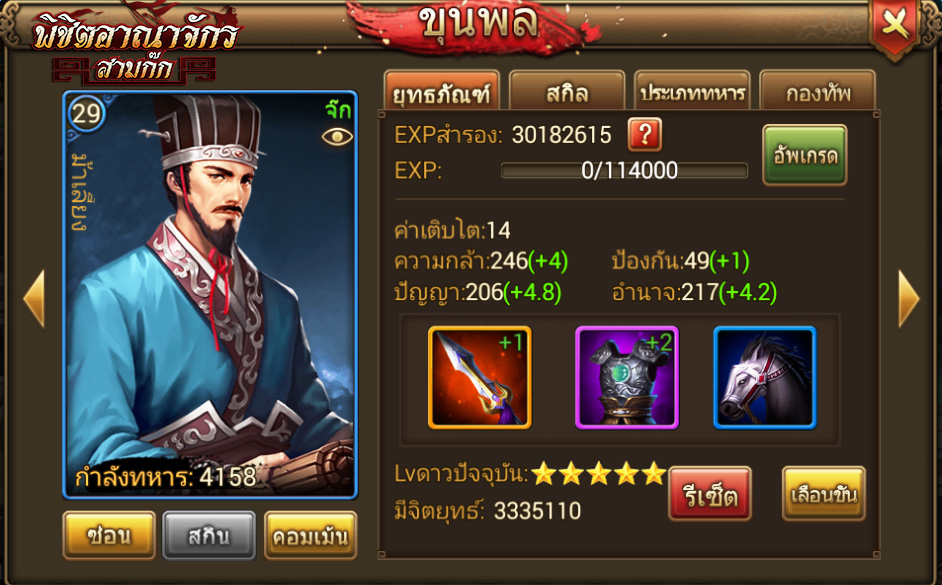The width and height of the screenshot is (942, 585).
Task: Go to the next general with right arrow
Action: (x=908, y=299)
